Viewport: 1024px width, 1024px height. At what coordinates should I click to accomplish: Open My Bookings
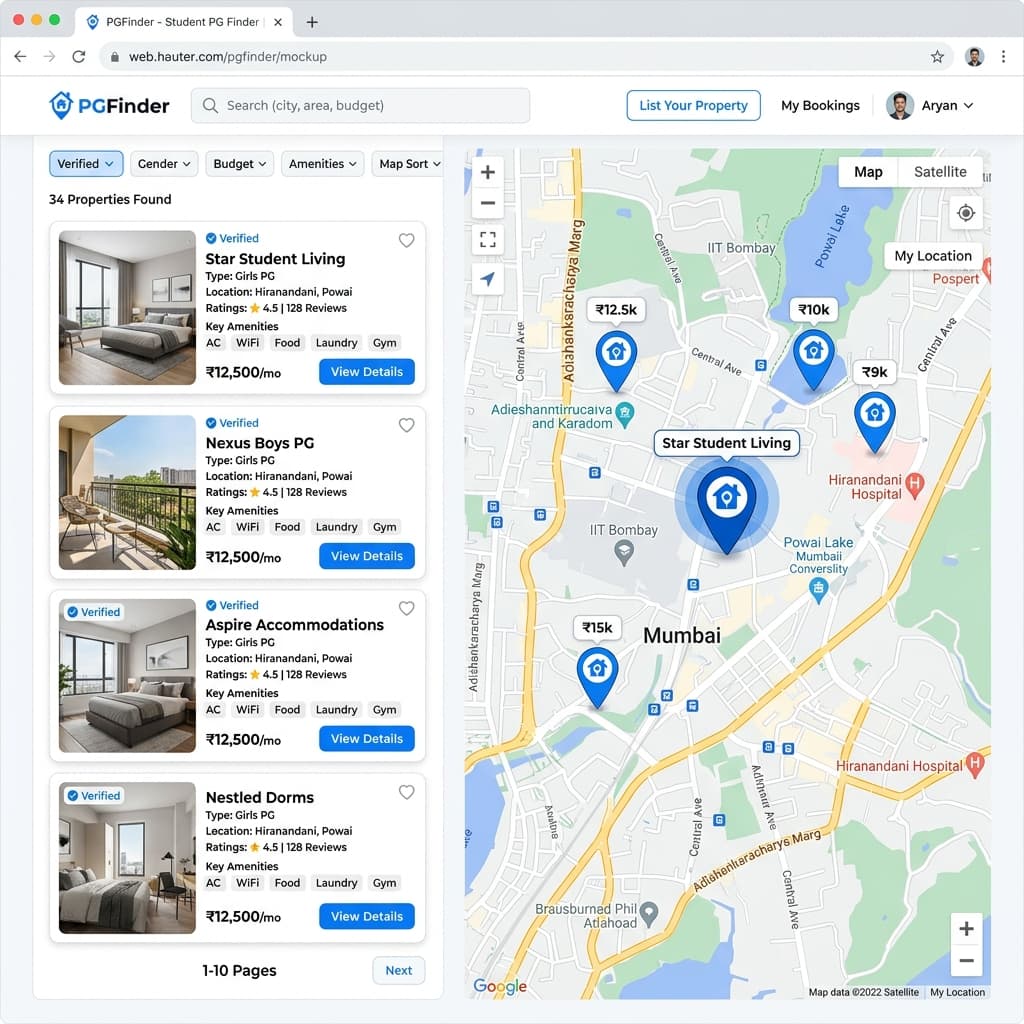(x=820, y=106)
